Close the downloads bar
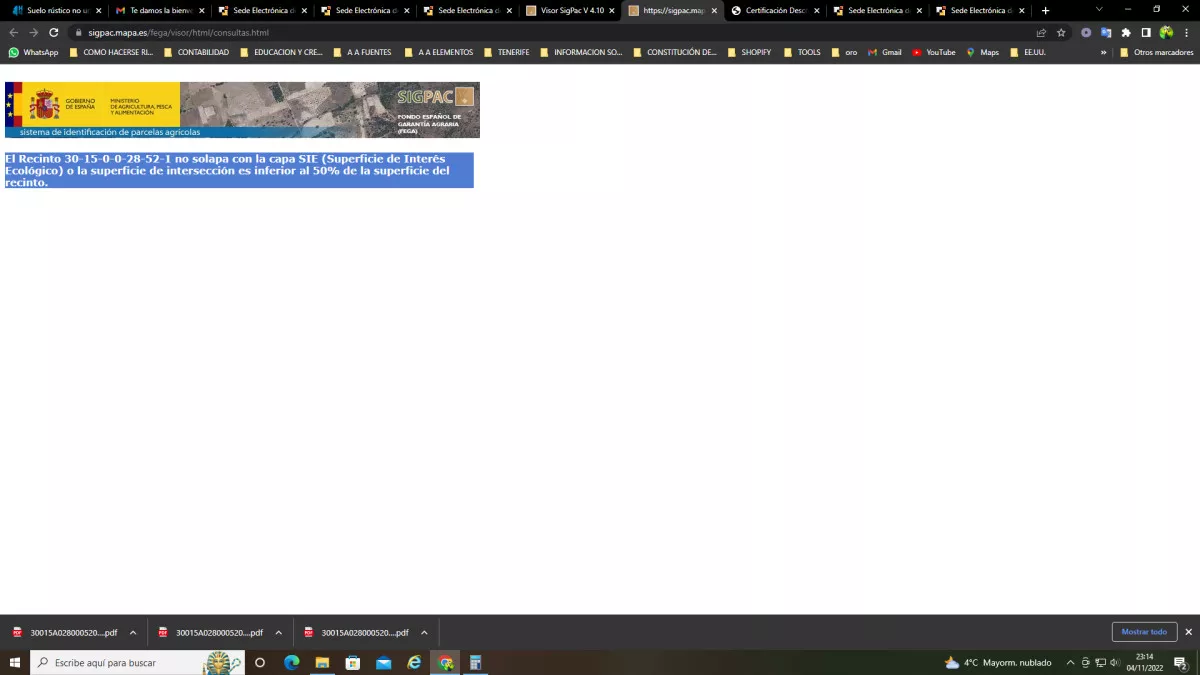Image resolution: width=1200 pixels, height=675 pixels. point(1188,632)
